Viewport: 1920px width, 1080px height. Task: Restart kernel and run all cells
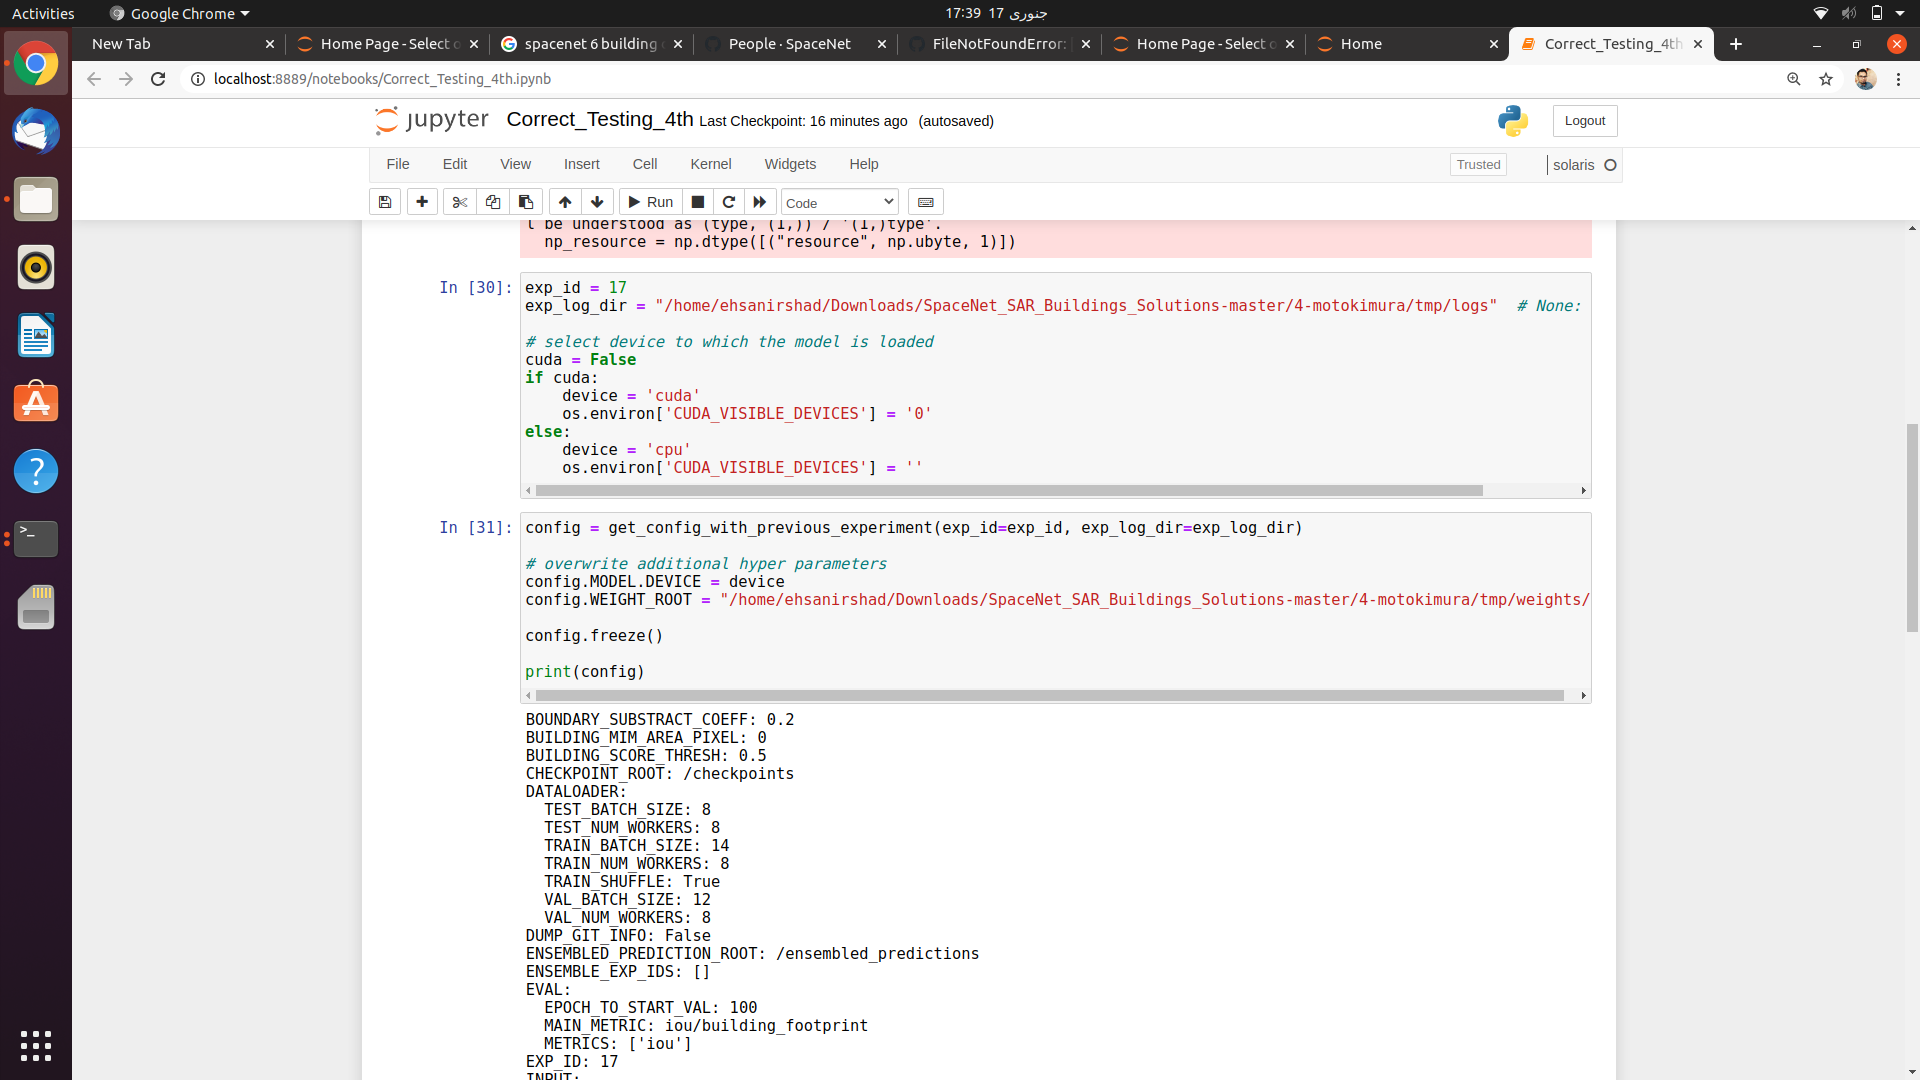click(759, 202)
